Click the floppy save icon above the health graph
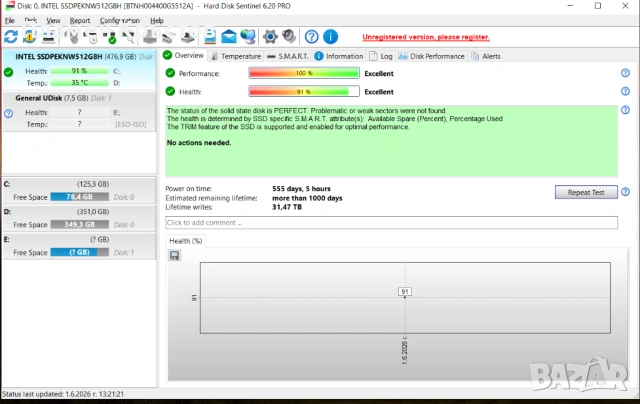This screenshot has height=404, width=640. click(175, 255)
